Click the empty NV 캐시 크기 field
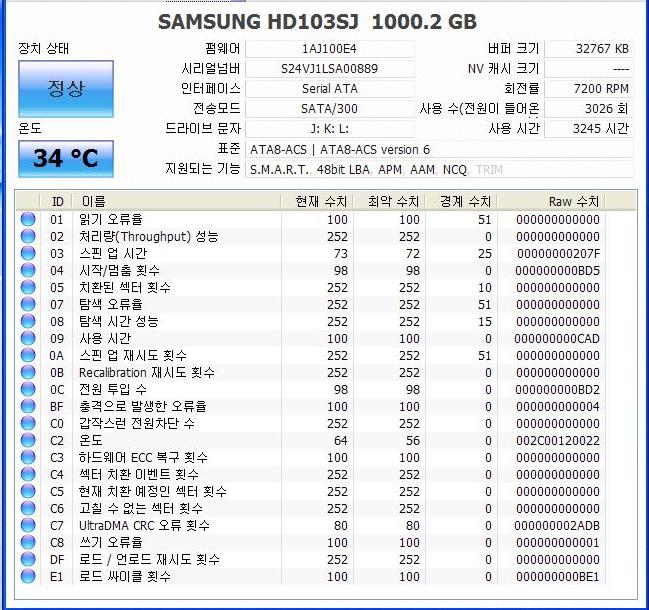The height and width of the screenshot is (610, 649). (x=589, y=69)
